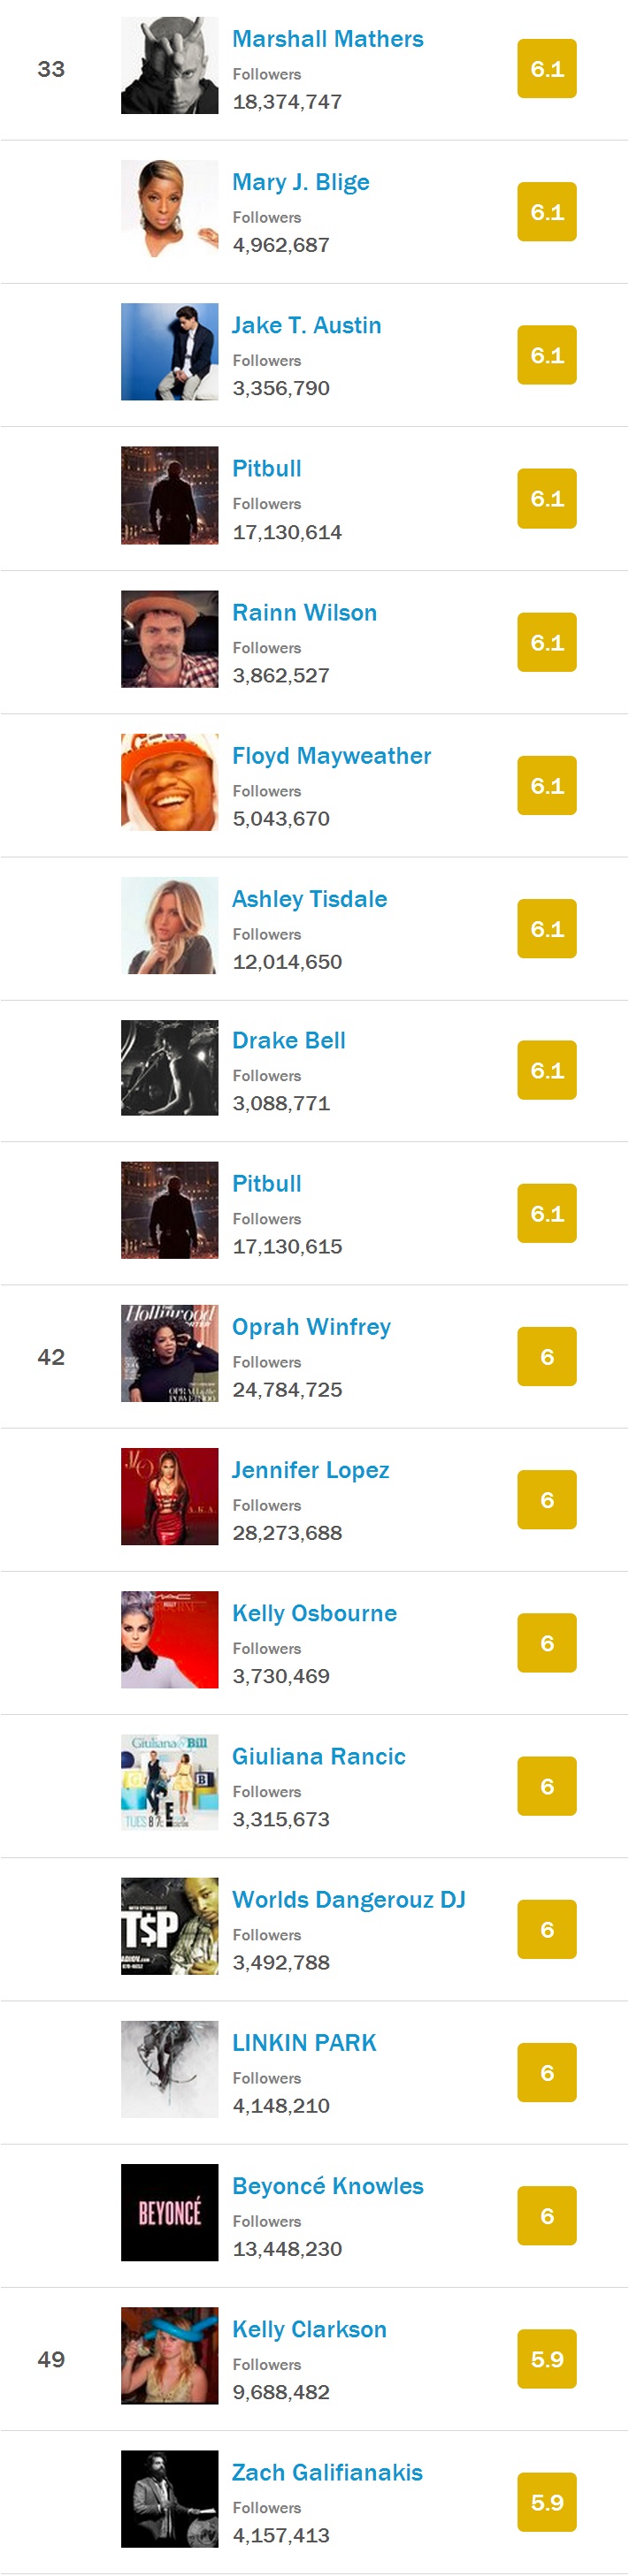Open Worlds Dangerouz DJ link
Image resolution: width=629 pixels, height=2576 pixels.
coord(348,1898)
